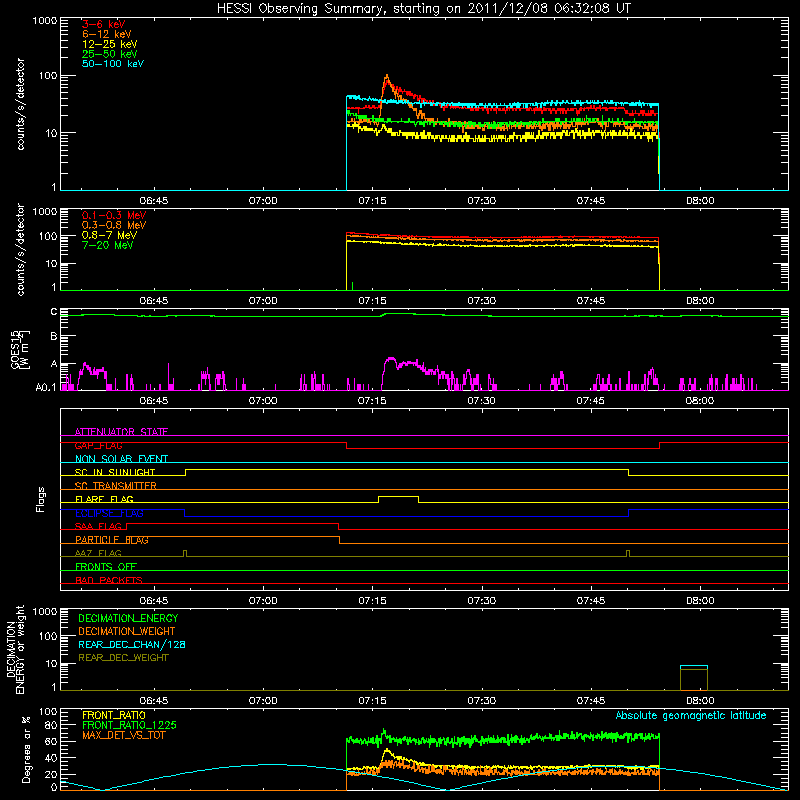Click the 06:45 tick label under GOES plot
The image size is (800, 800).
(x=154, y=401)
